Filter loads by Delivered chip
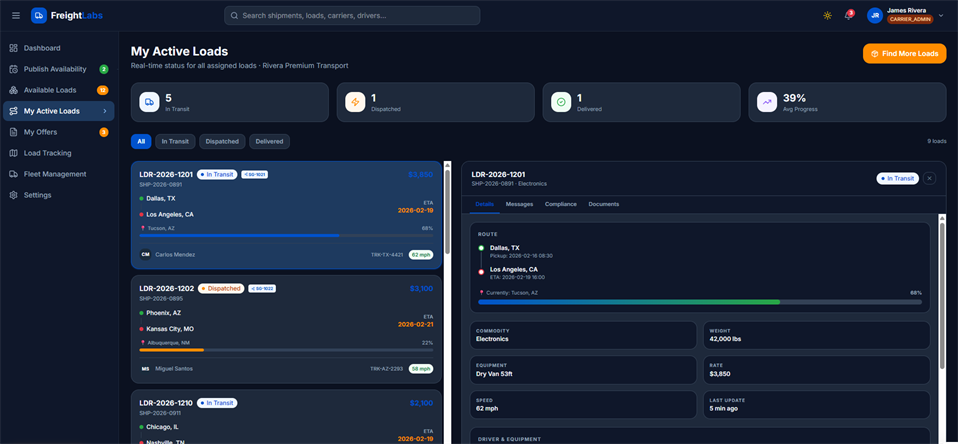The width and height of the screenshot is (958, 444). click(269, 141)
